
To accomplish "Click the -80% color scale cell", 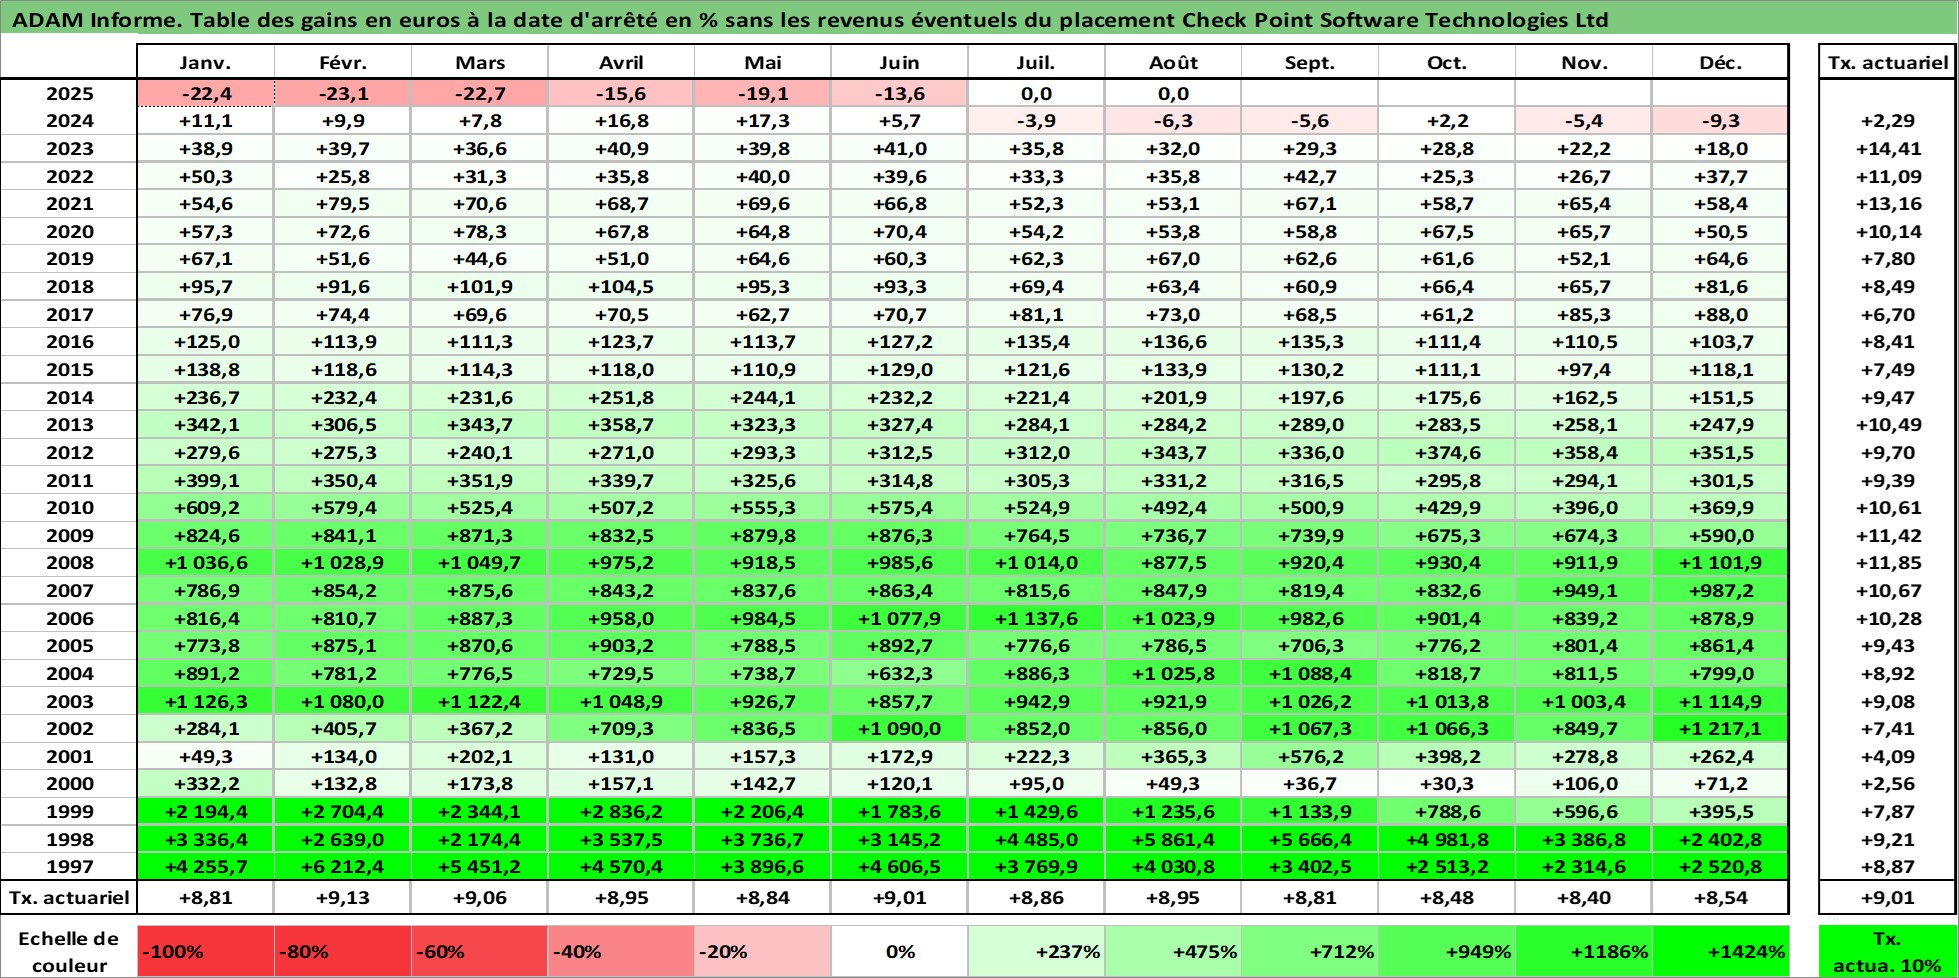I will [x=342, y=951].
